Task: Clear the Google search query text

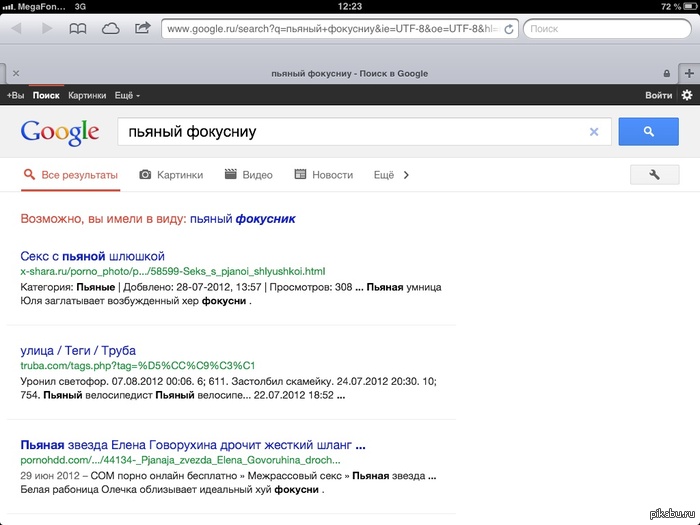Action: (x=594, y=132)
